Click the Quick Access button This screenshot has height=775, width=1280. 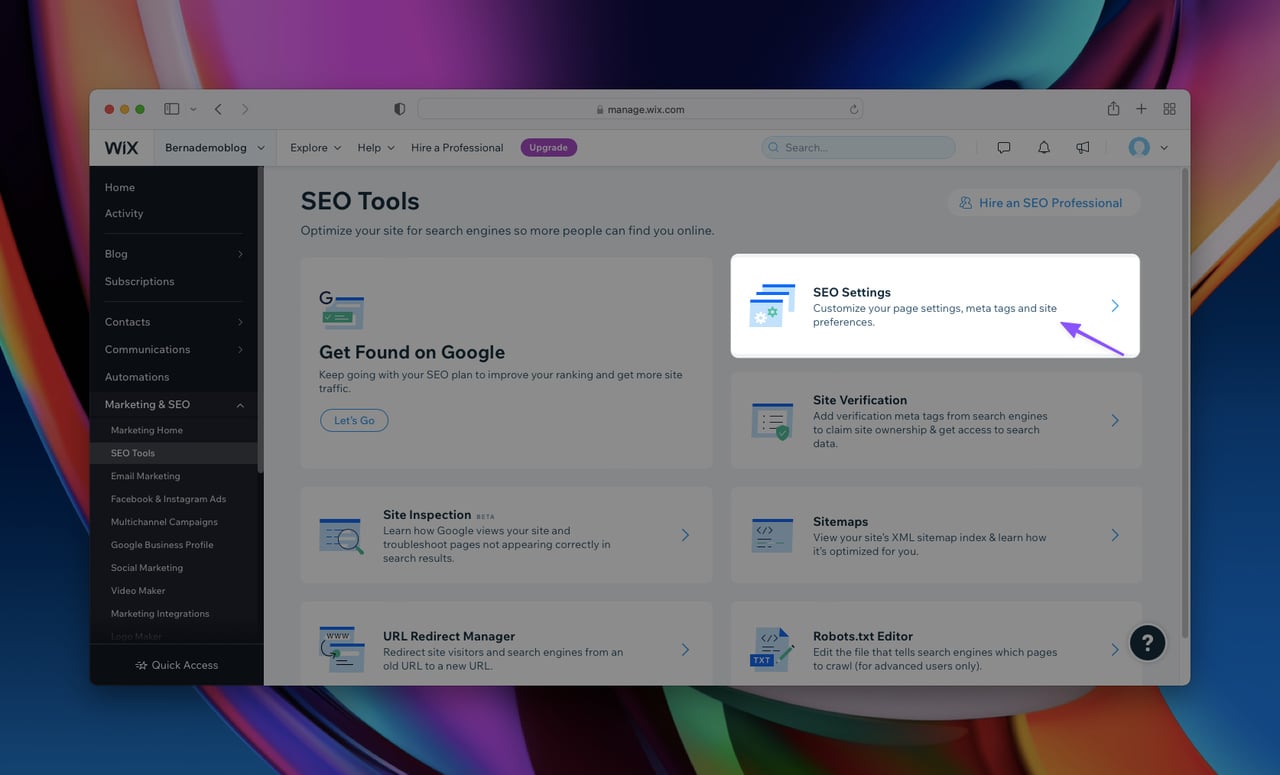click(x=176, y=665)
